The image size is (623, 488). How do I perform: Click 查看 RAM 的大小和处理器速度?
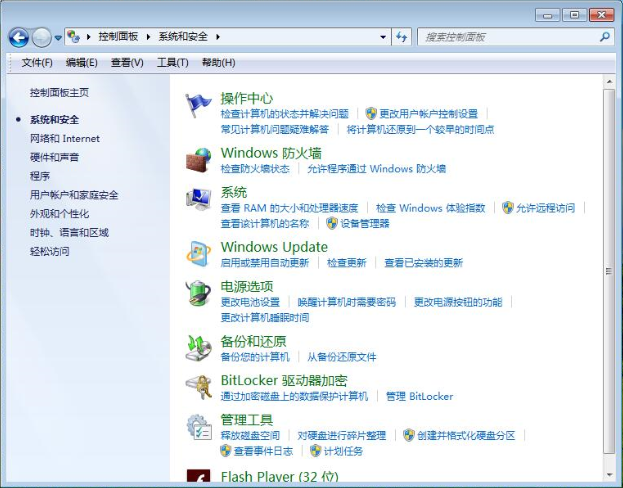tap(289, 208)
